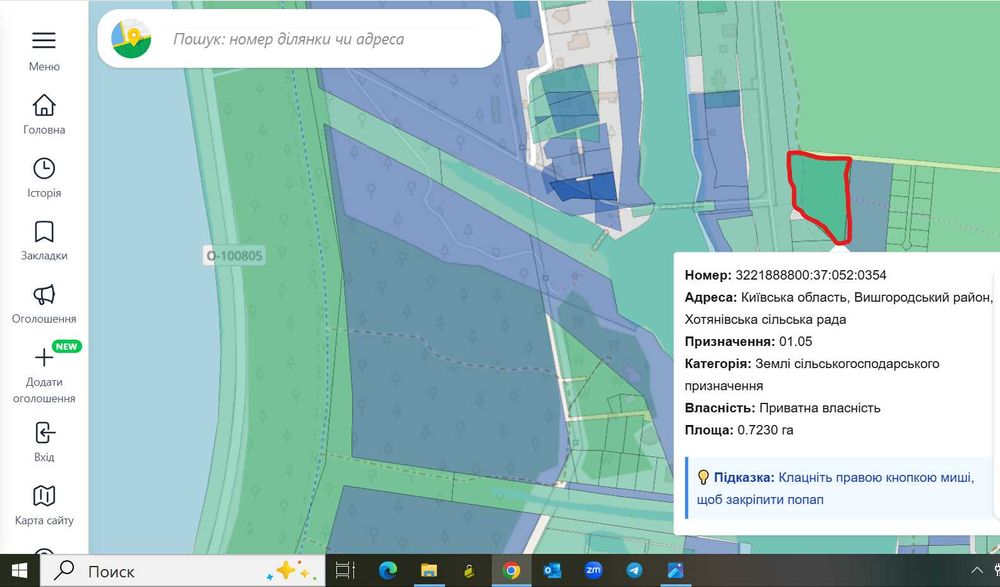Screen dimensions: 1000x587
Task: Open Оголошення megaphone icon
Action: pyautogui.click(x=44, y=295)
